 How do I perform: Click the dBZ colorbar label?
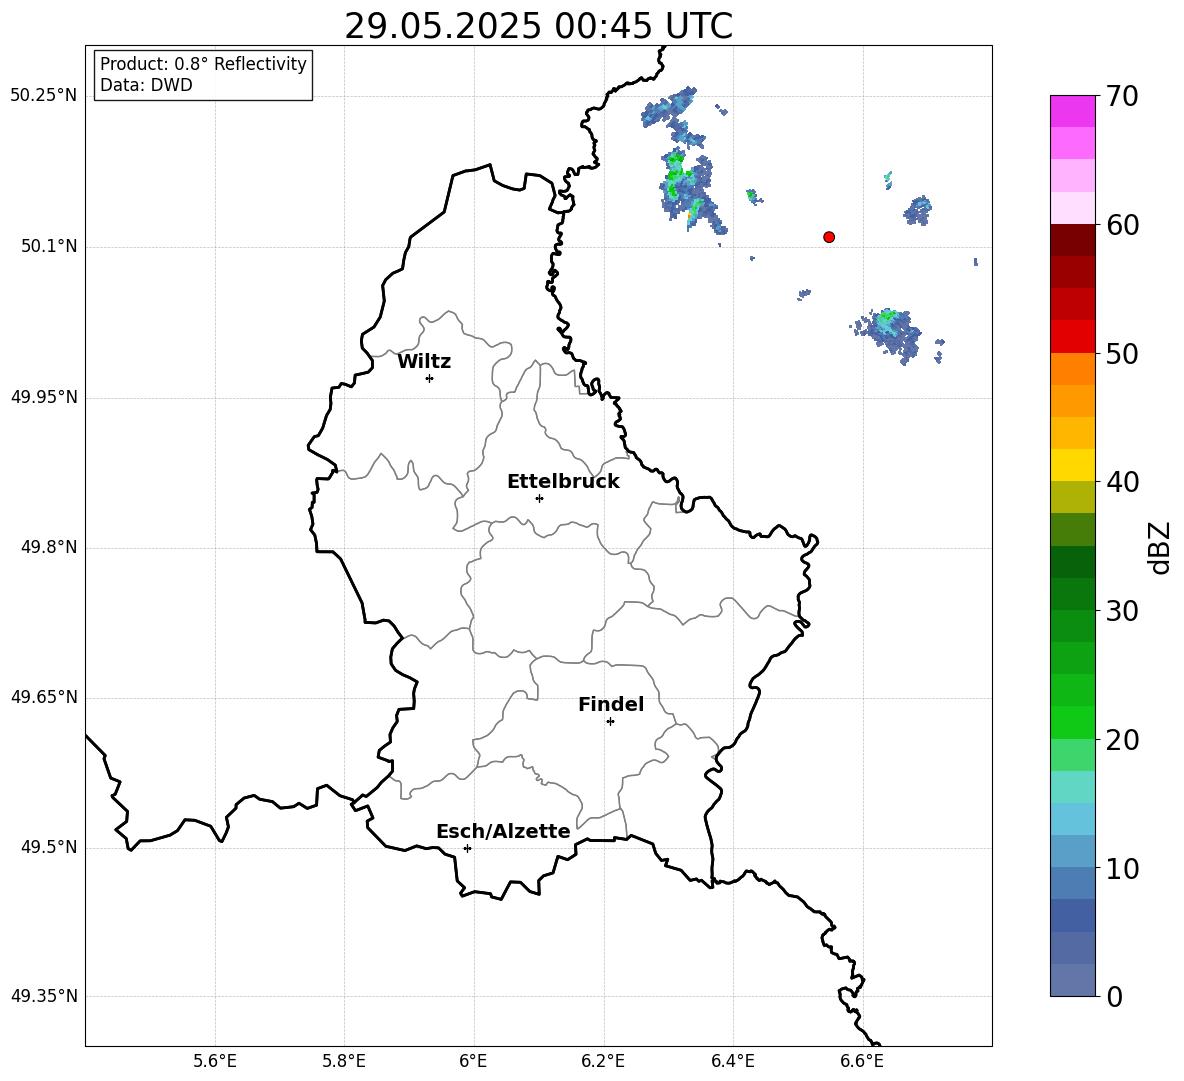click(x=1159, y=547)
